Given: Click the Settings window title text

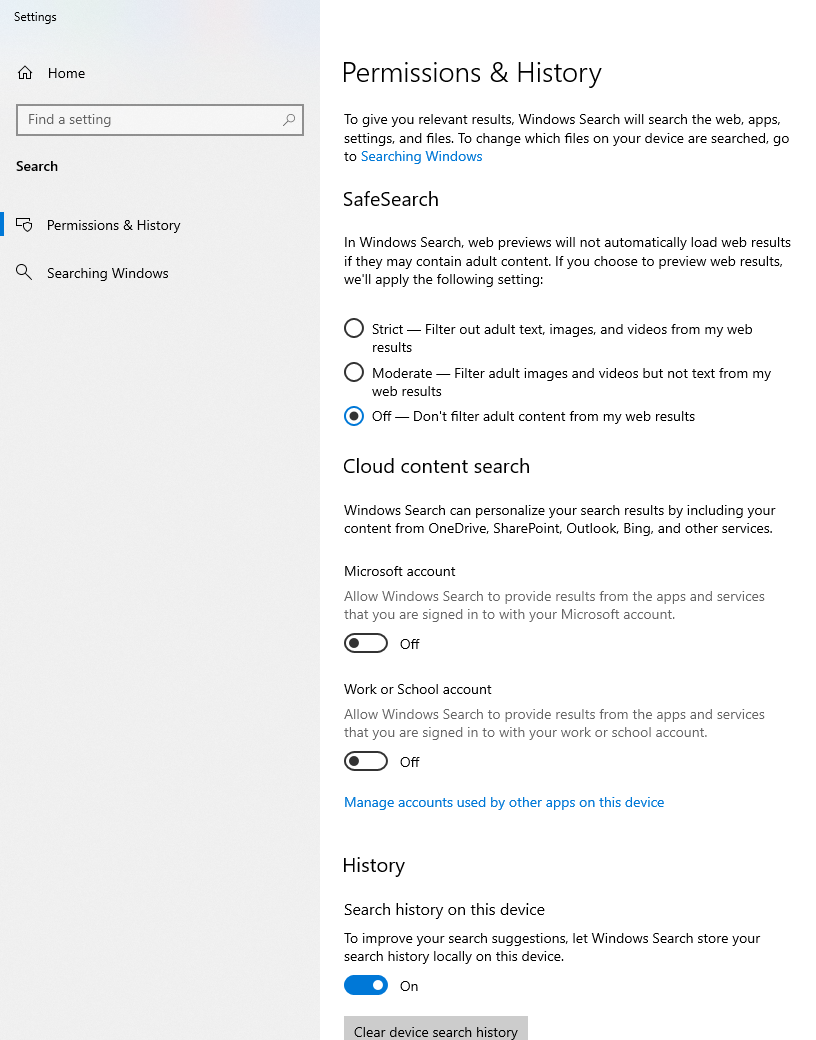Looking at the screenshot, I should 35,17.
